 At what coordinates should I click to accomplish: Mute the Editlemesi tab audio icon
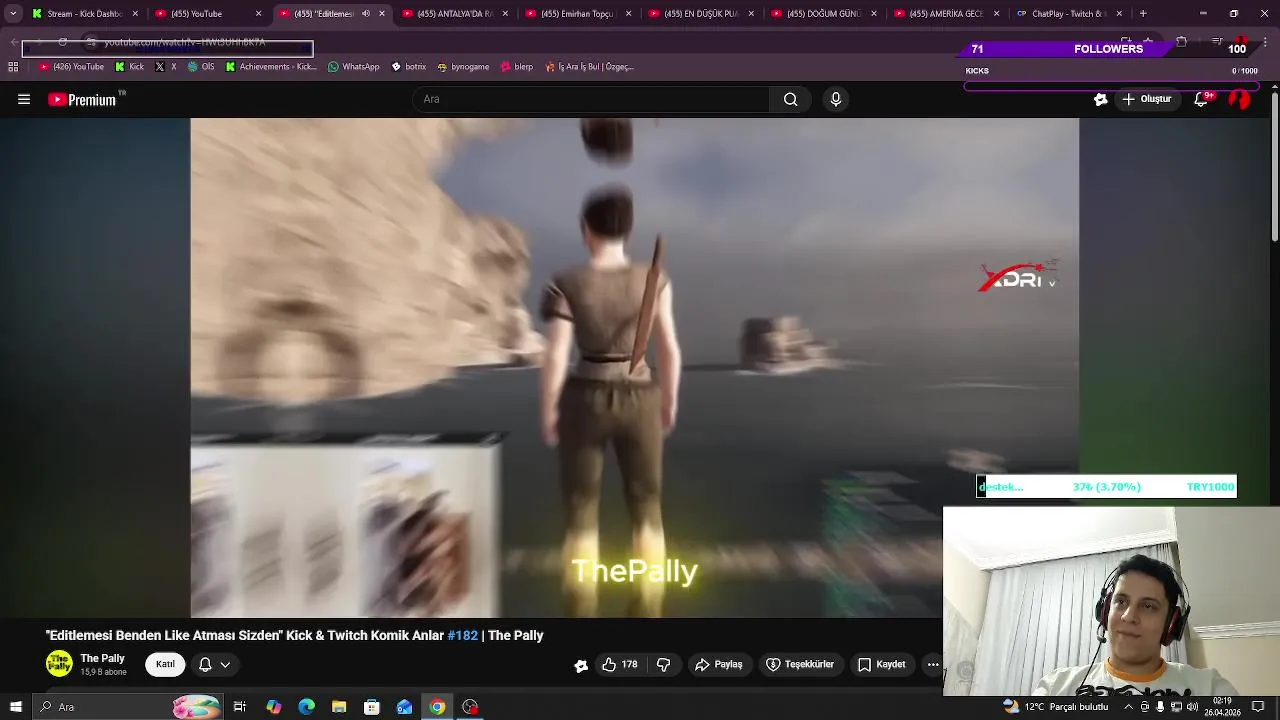click(x=365, y=14)
